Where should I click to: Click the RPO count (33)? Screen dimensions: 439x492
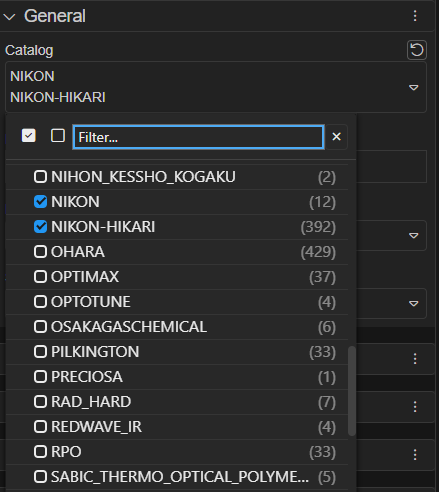click(x=322, y=452)
